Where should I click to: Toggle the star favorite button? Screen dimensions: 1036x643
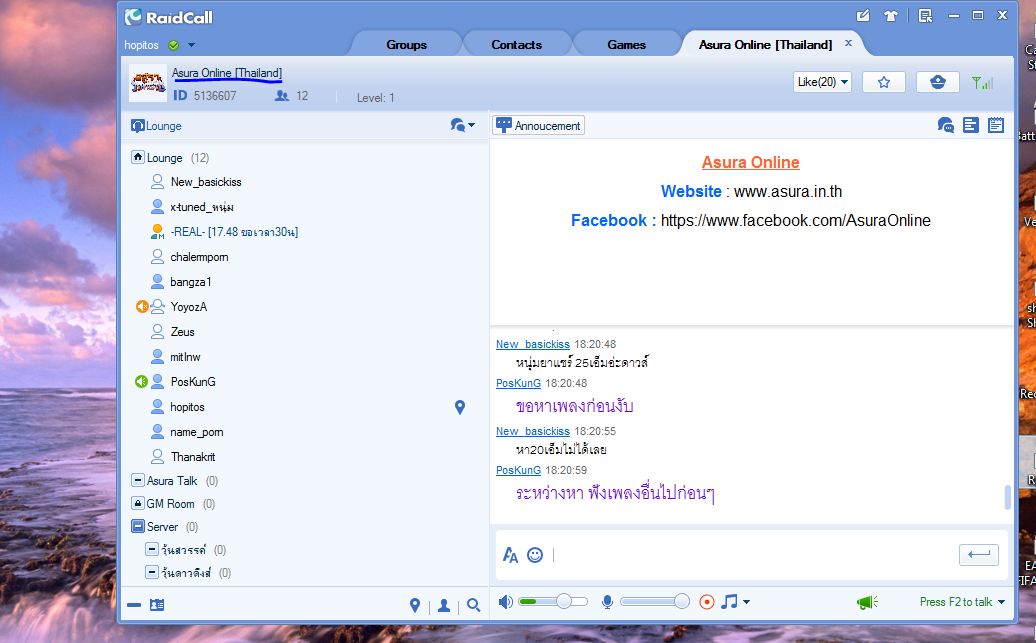(884, 82)
